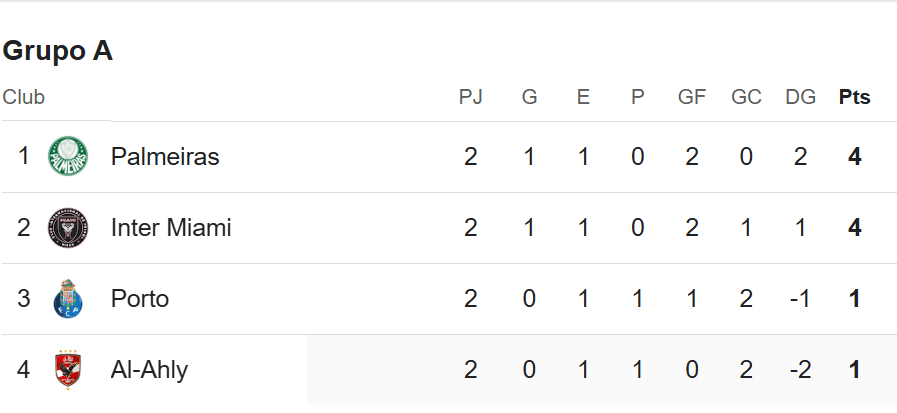The height and width of the screenshot is (413, 897).
Task: Click Al-Ahly goal difference value -2
Action: coord(800,370)
